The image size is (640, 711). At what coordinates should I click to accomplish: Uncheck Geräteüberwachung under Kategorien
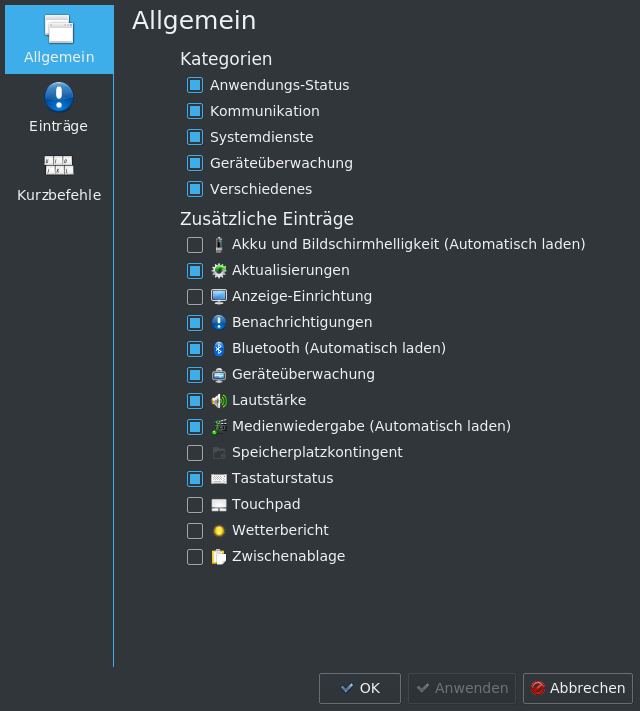click(195, 163)
